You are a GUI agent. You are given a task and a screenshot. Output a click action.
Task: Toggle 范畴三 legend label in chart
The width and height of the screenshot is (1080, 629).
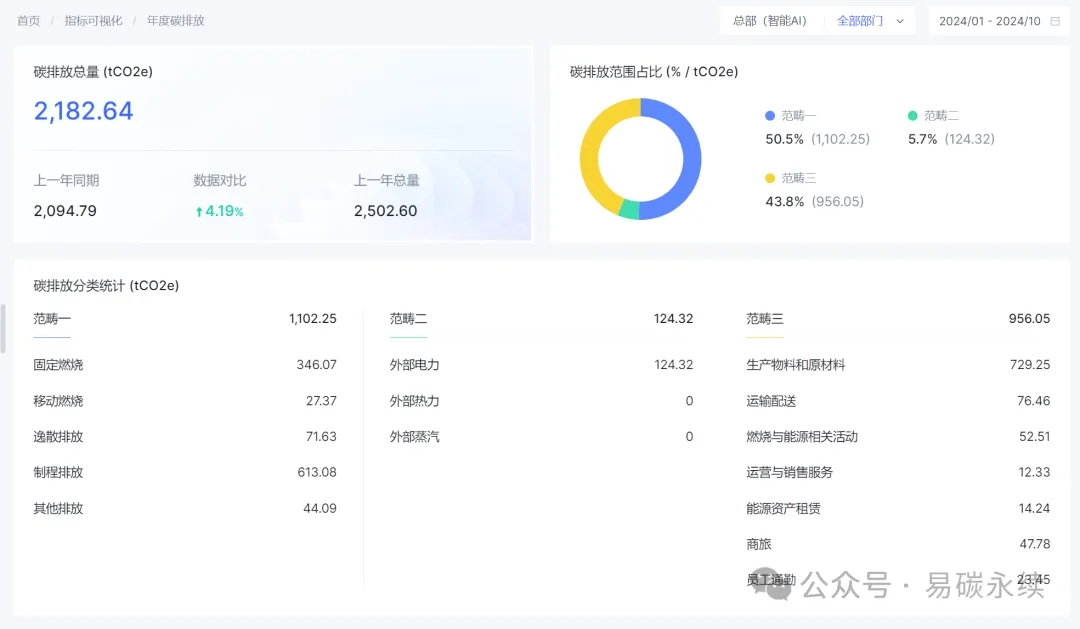point(799,178)
